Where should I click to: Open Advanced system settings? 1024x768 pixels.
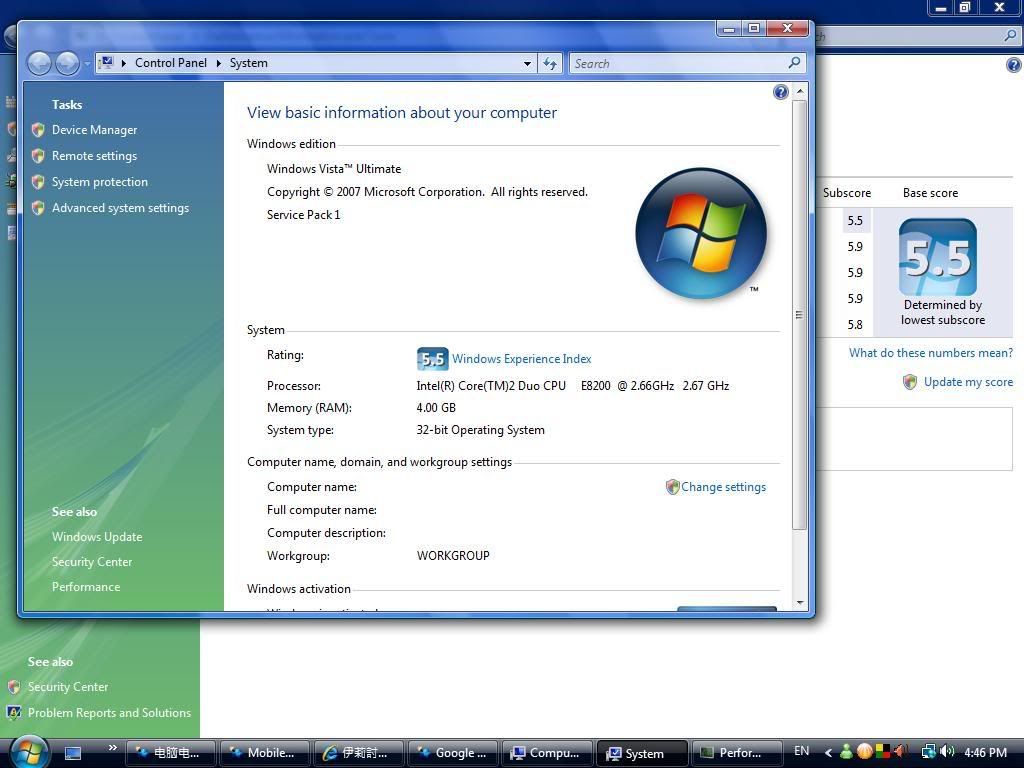point(120,208)
